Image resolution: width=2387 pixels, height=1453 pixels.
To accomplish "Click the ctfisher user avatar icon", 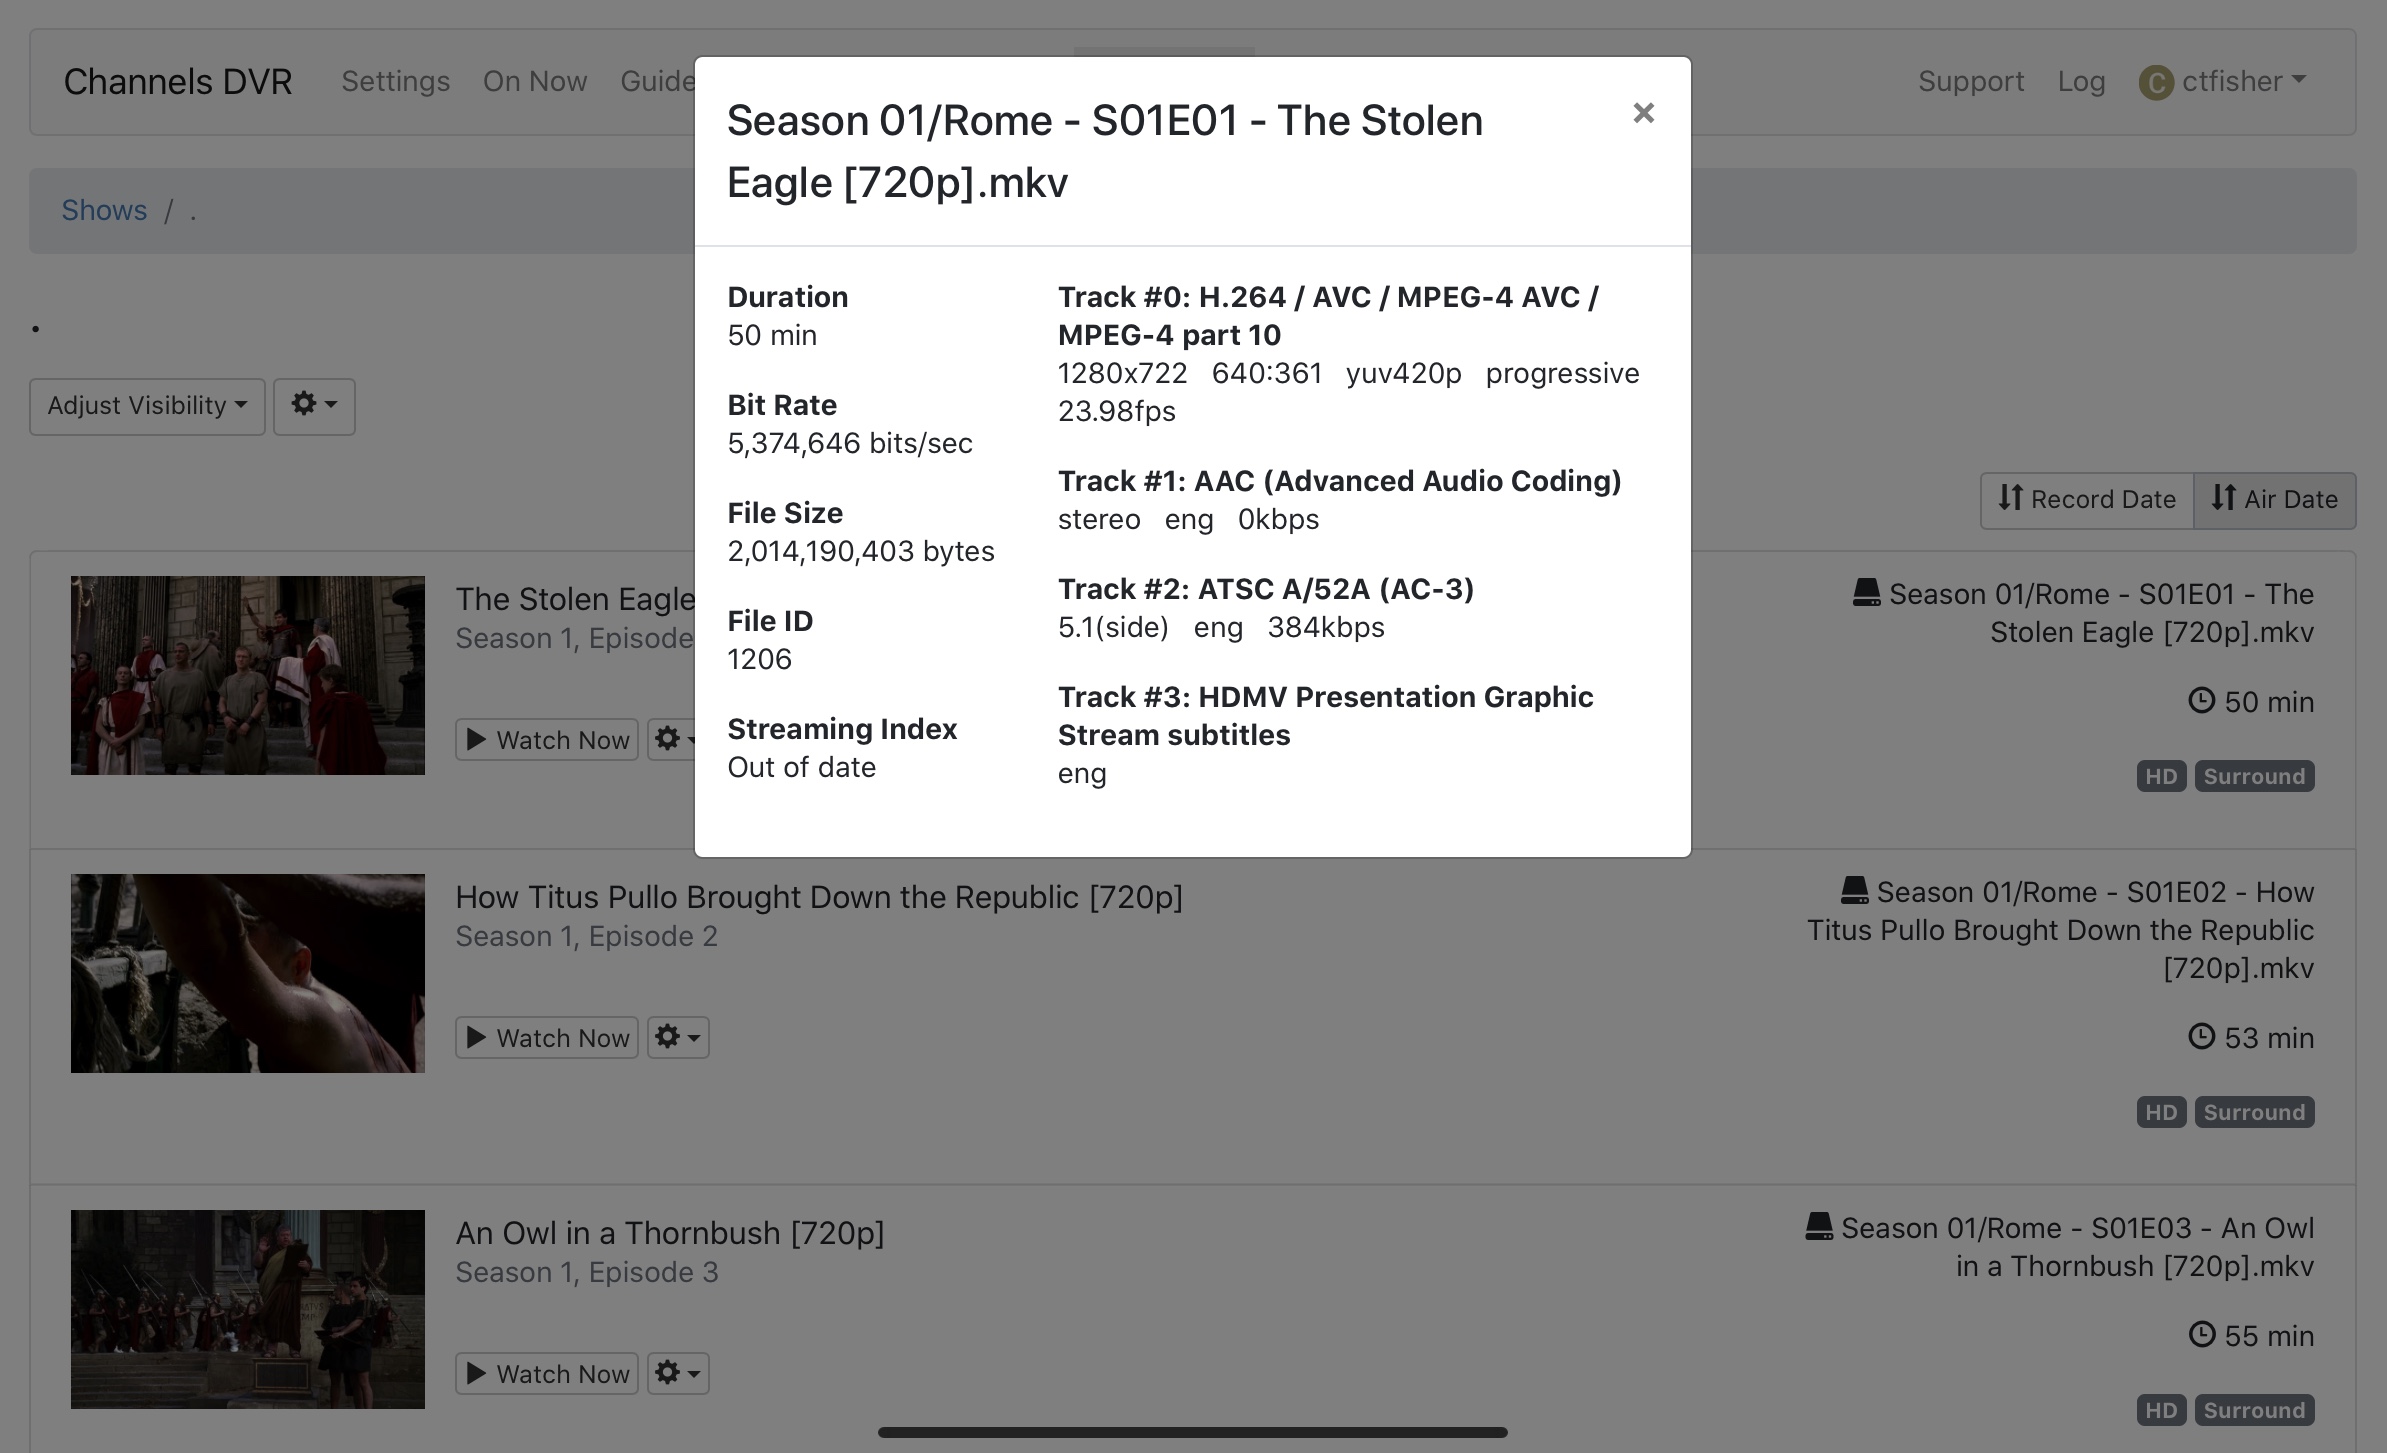I will pyautogui.click(x=2156, y=82).
